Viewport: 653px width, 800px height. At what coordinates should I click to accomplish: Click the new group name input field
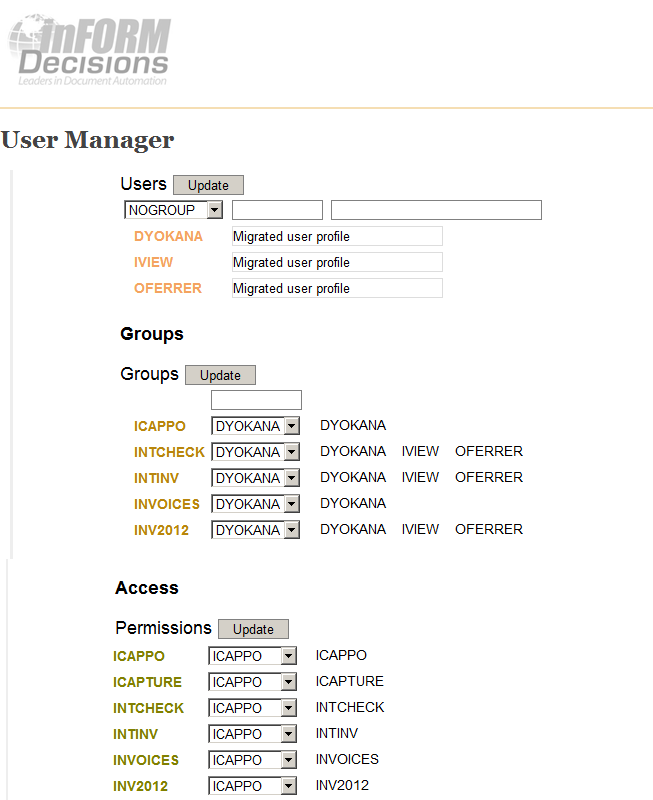257,400
